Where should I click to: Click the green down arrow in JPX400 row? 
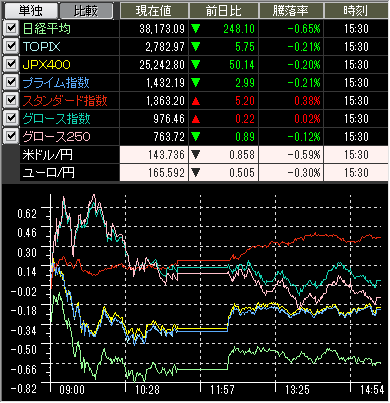pyautogui.click(x=196, y=65)
